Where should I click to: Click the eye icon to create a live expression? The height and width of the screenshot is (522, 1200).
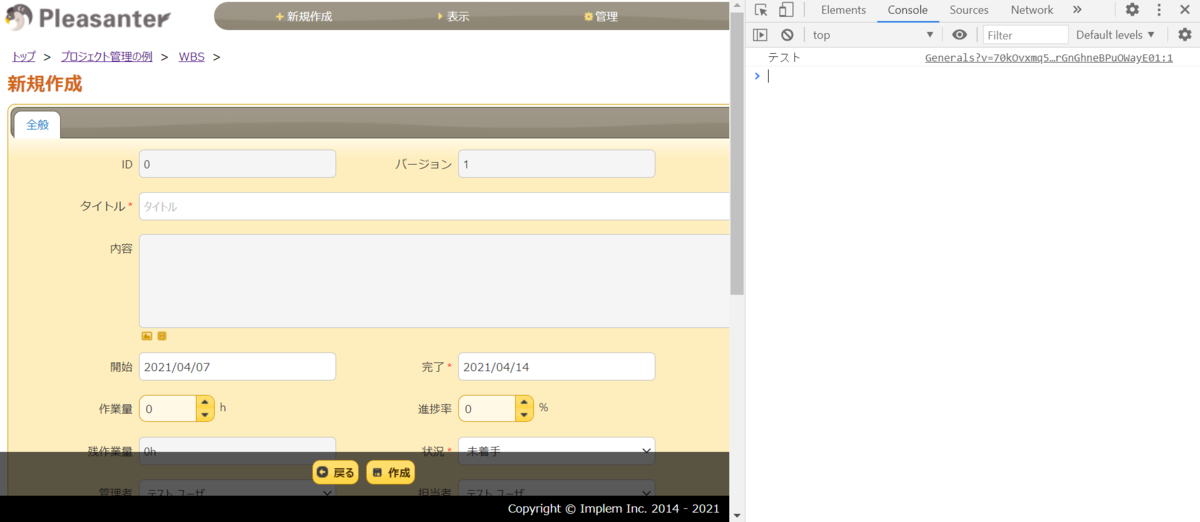click(960, 35)
